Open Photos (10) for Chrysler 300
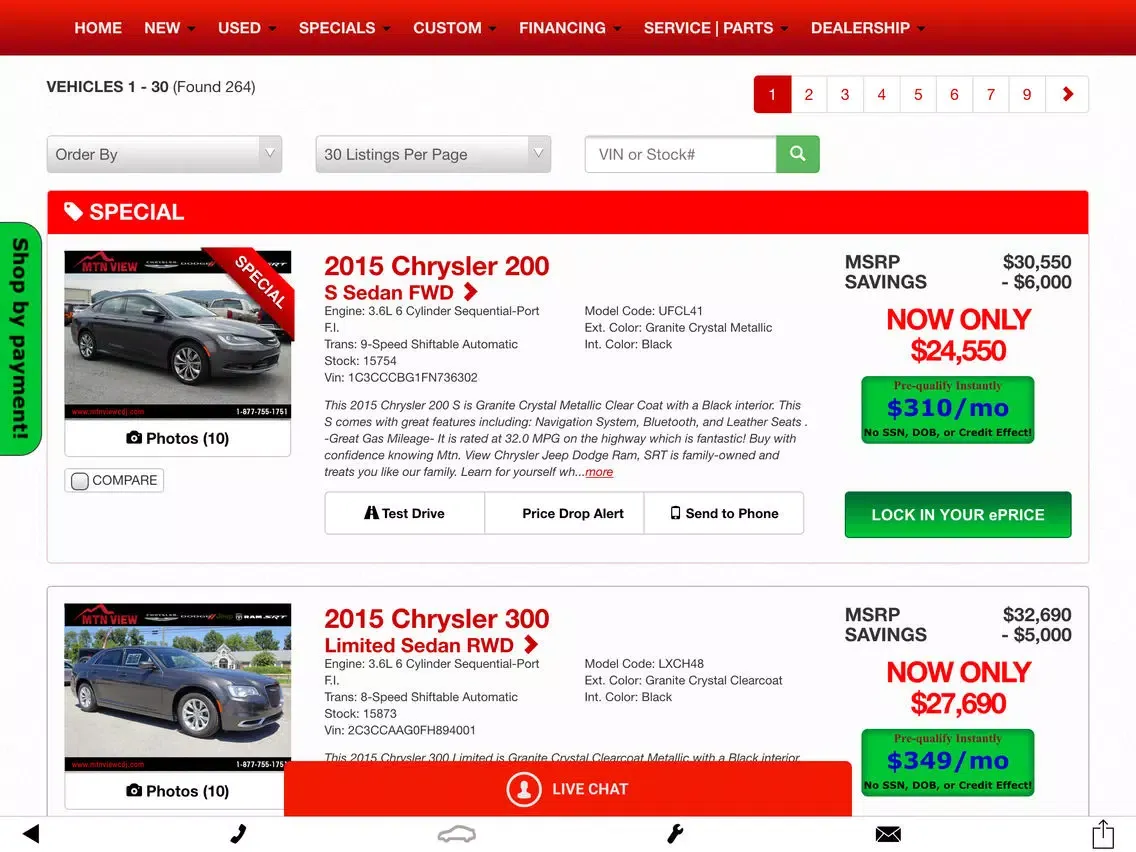The image size is (1136, 852). pyautogui.click(x=178, y=791)
